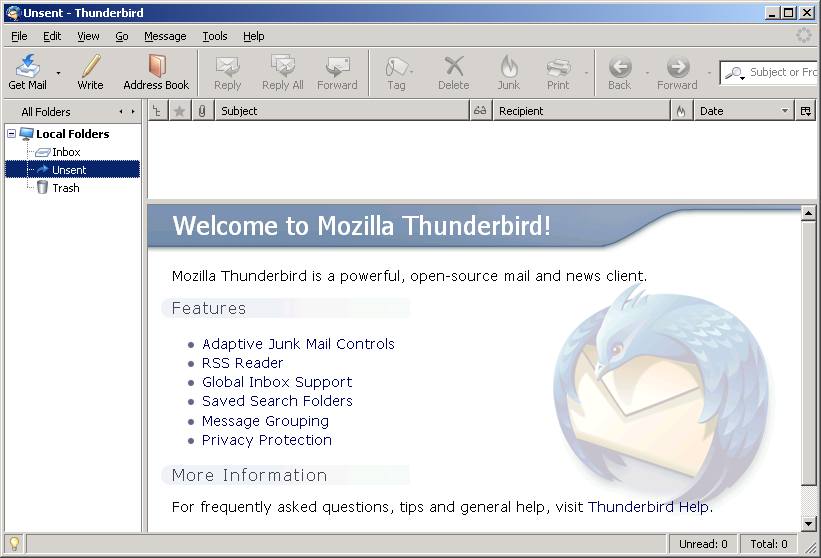The image size is (821, 558).
Task: Click next folder view arrow
Action: [133, 111]
